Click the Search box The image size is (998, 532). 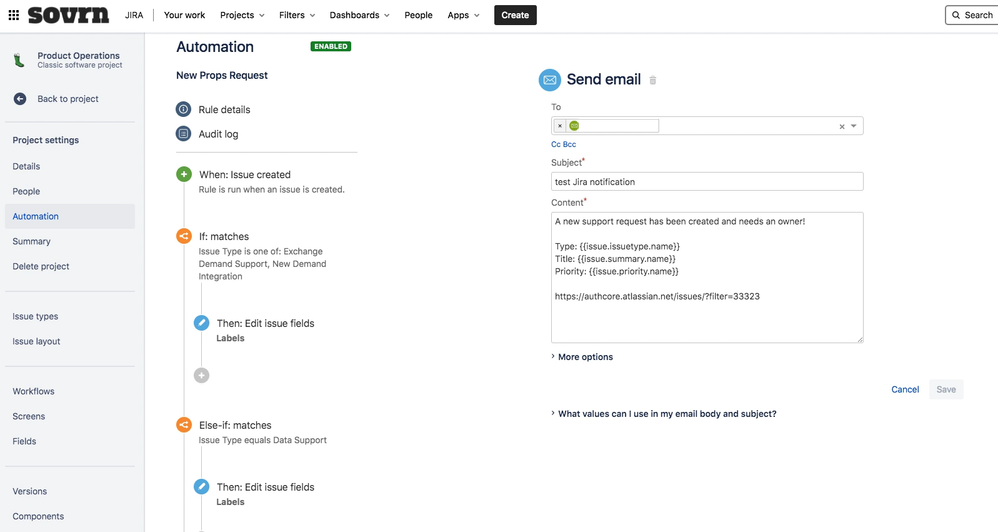972,15
